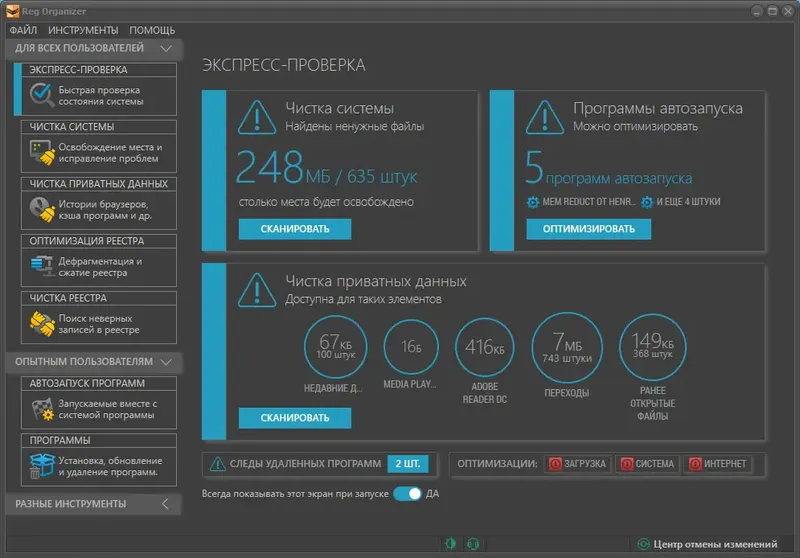This screenshot has height=558, width=800.
Task: Click the 248 МБ / 635 штук value
Action: click(x=327, y=167)
